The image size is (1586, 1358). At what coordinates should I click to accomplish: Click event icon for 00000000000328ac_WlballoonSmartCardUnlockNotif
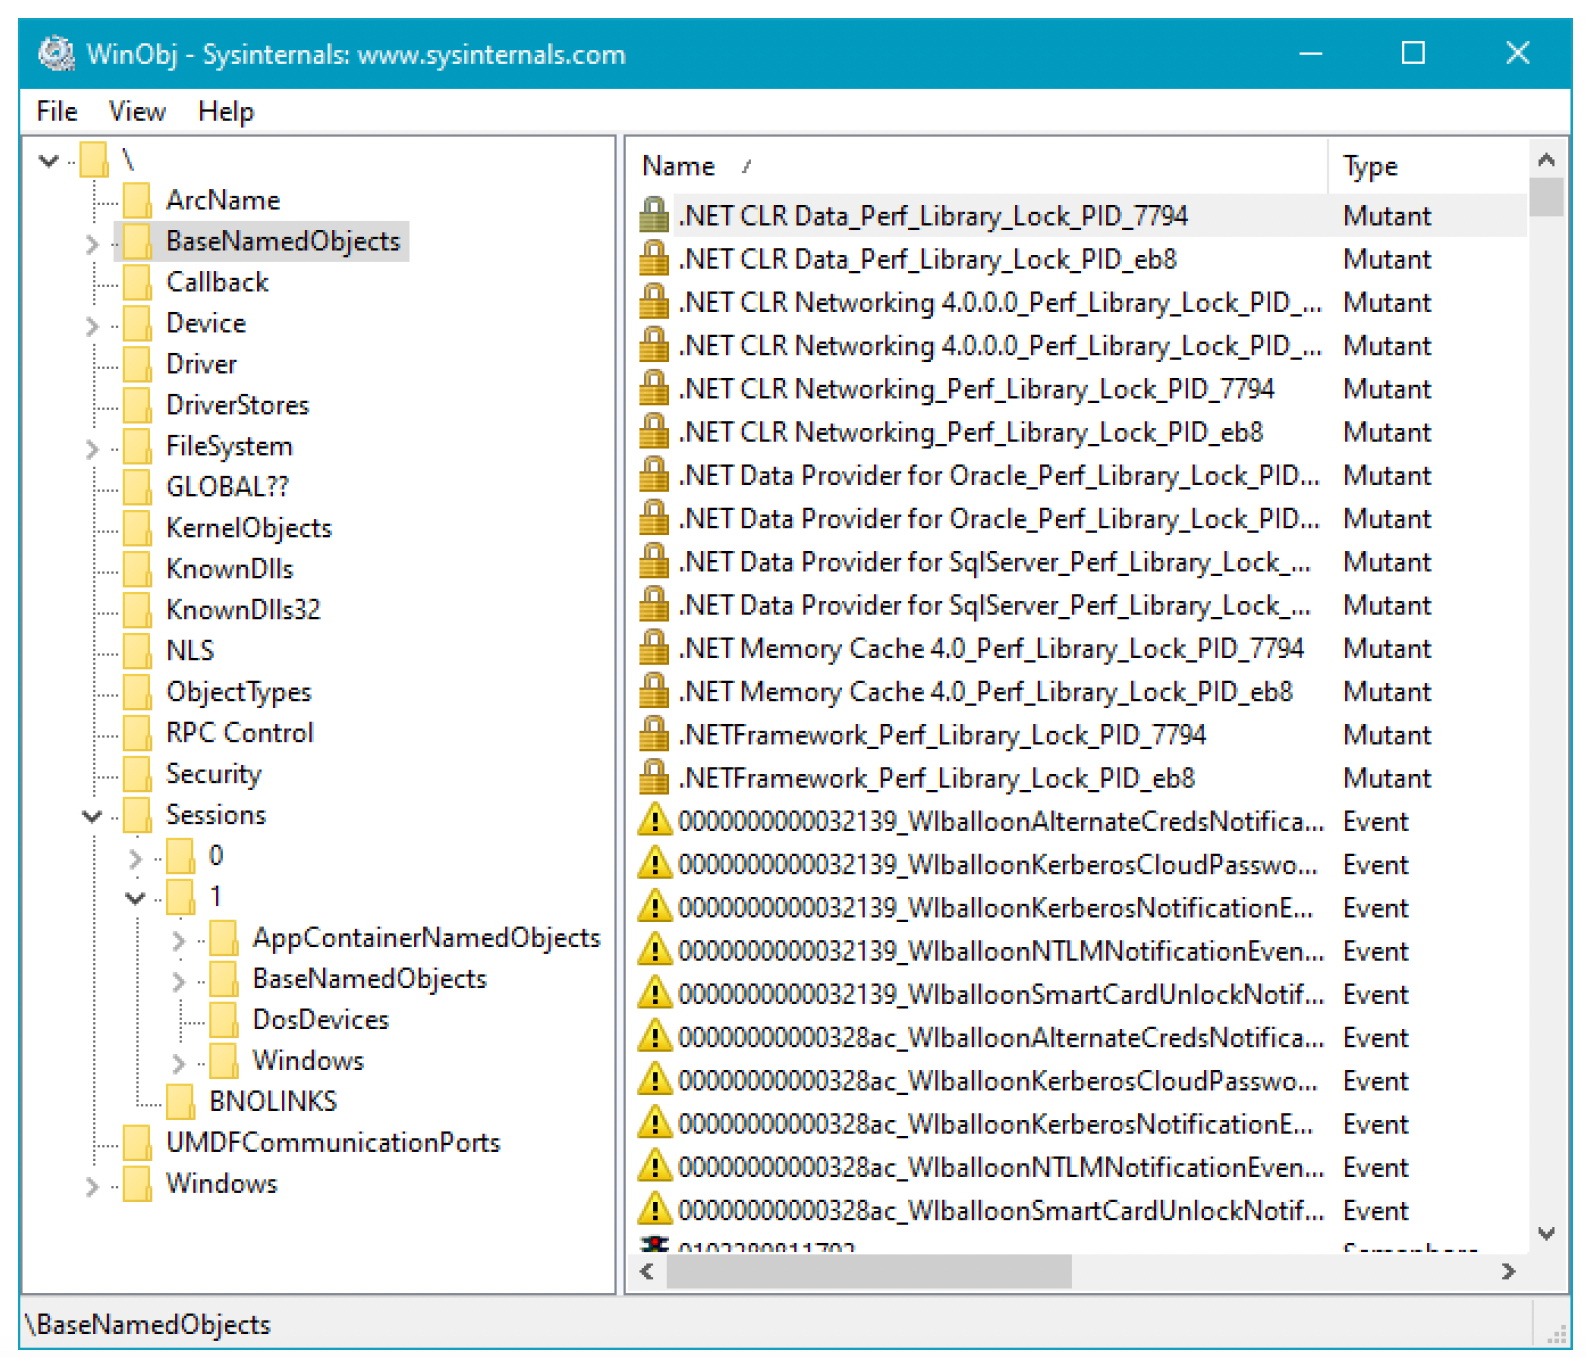(x=654, y=1210)
